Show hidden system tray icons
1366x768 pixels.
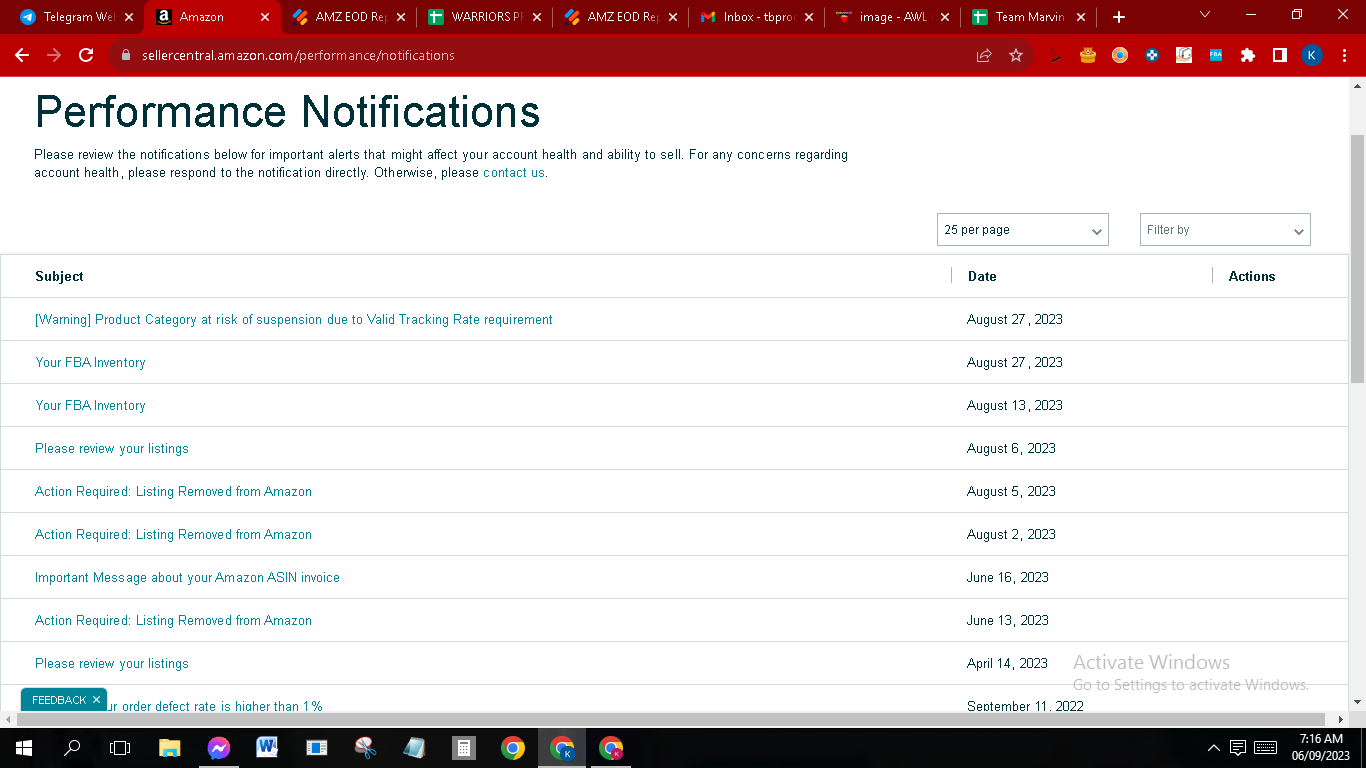(x=1214, y=748)
